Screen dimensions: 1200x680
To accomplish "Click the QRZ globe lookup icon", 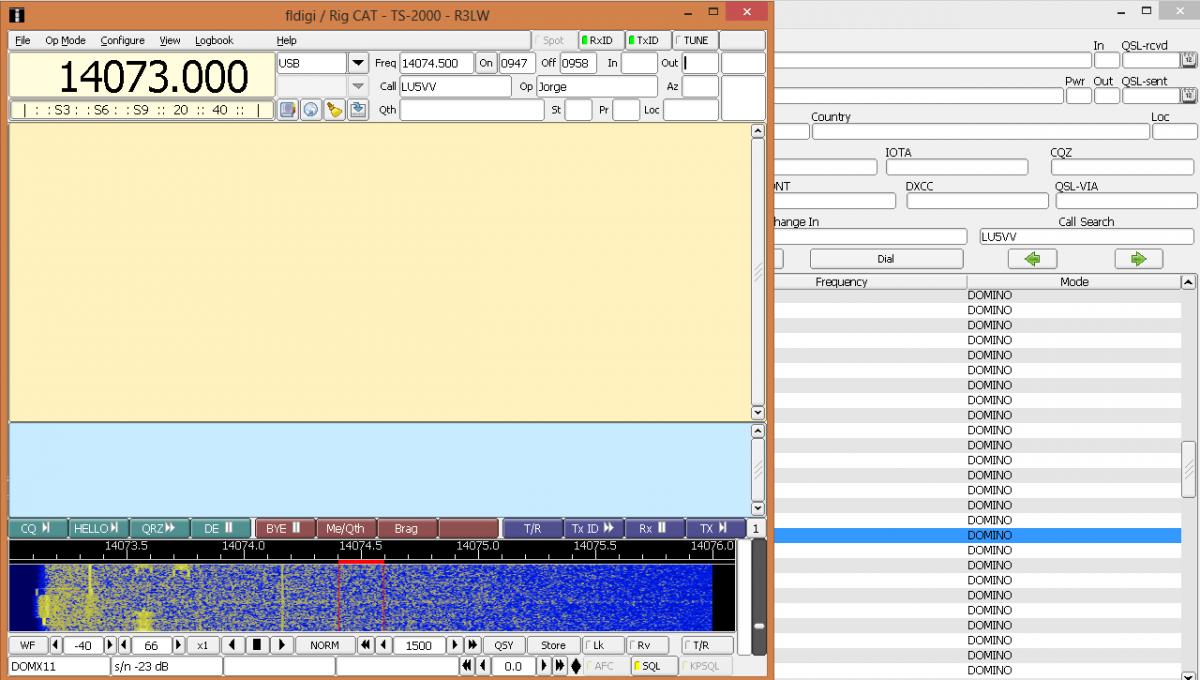I will 311,110.
